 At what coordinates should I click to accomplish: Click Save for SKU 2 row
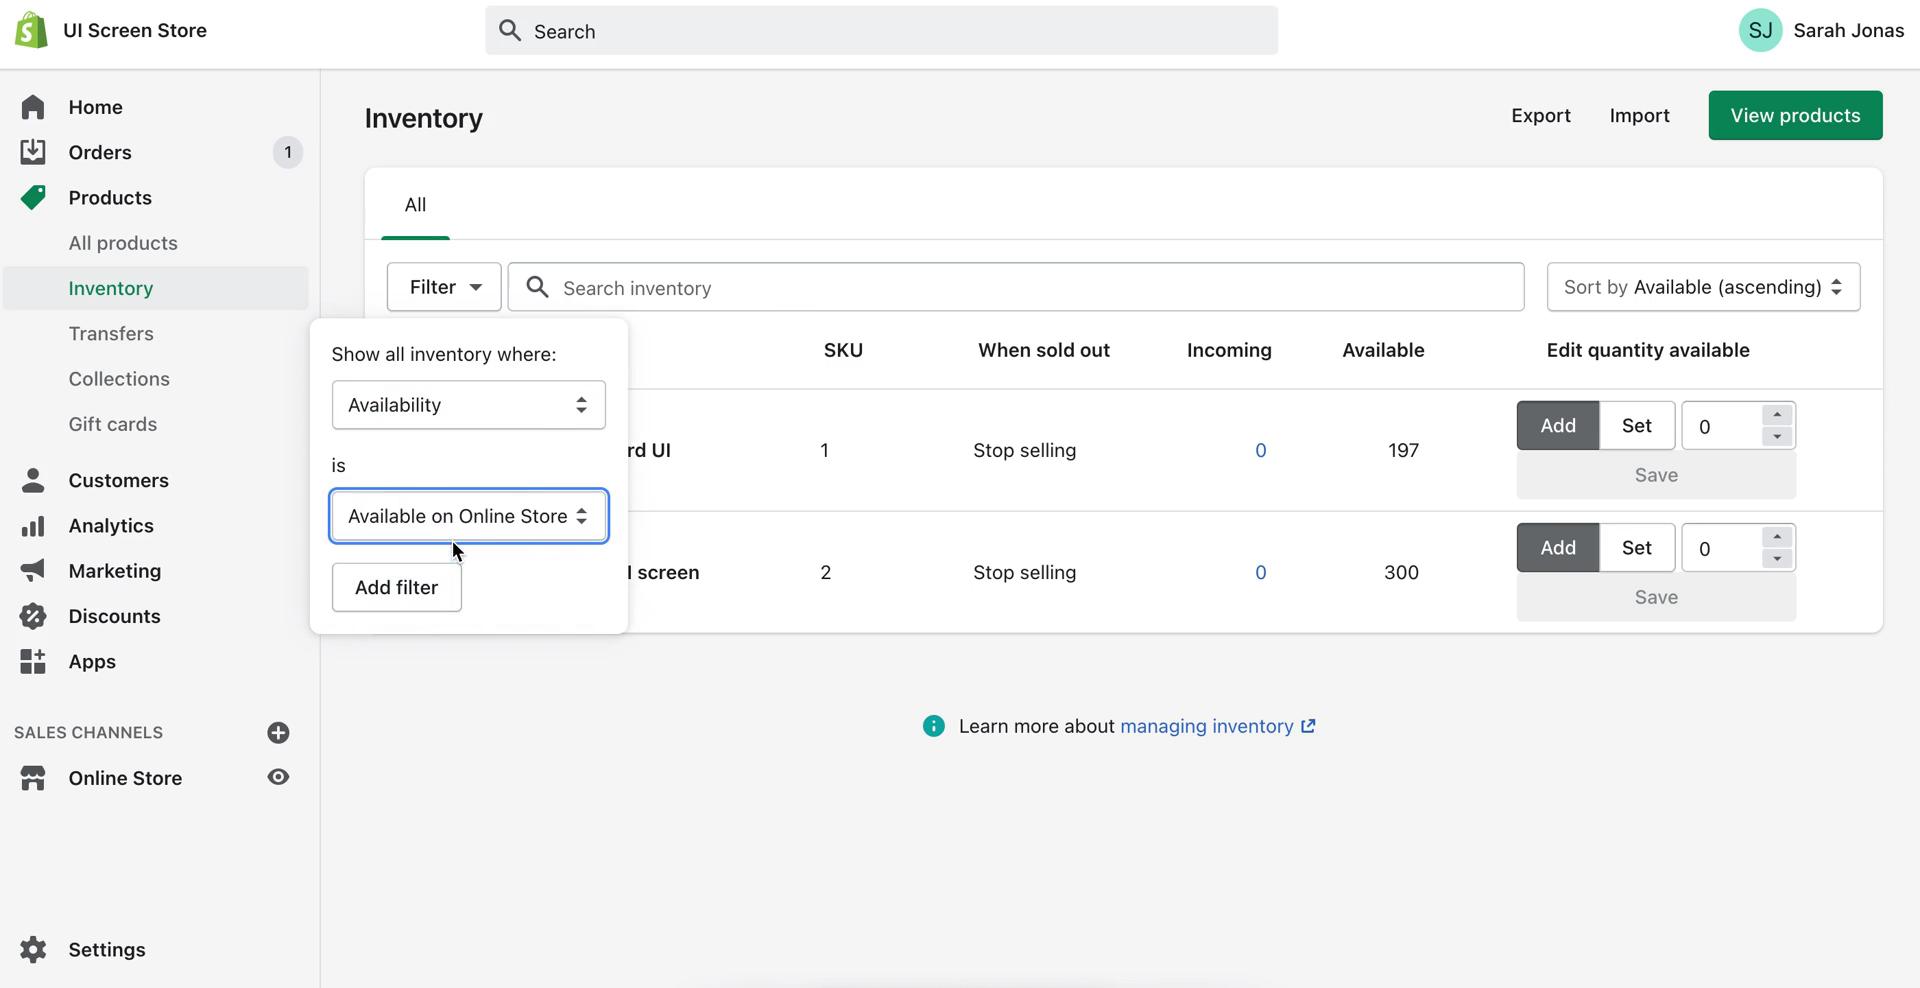[1656, 597]
